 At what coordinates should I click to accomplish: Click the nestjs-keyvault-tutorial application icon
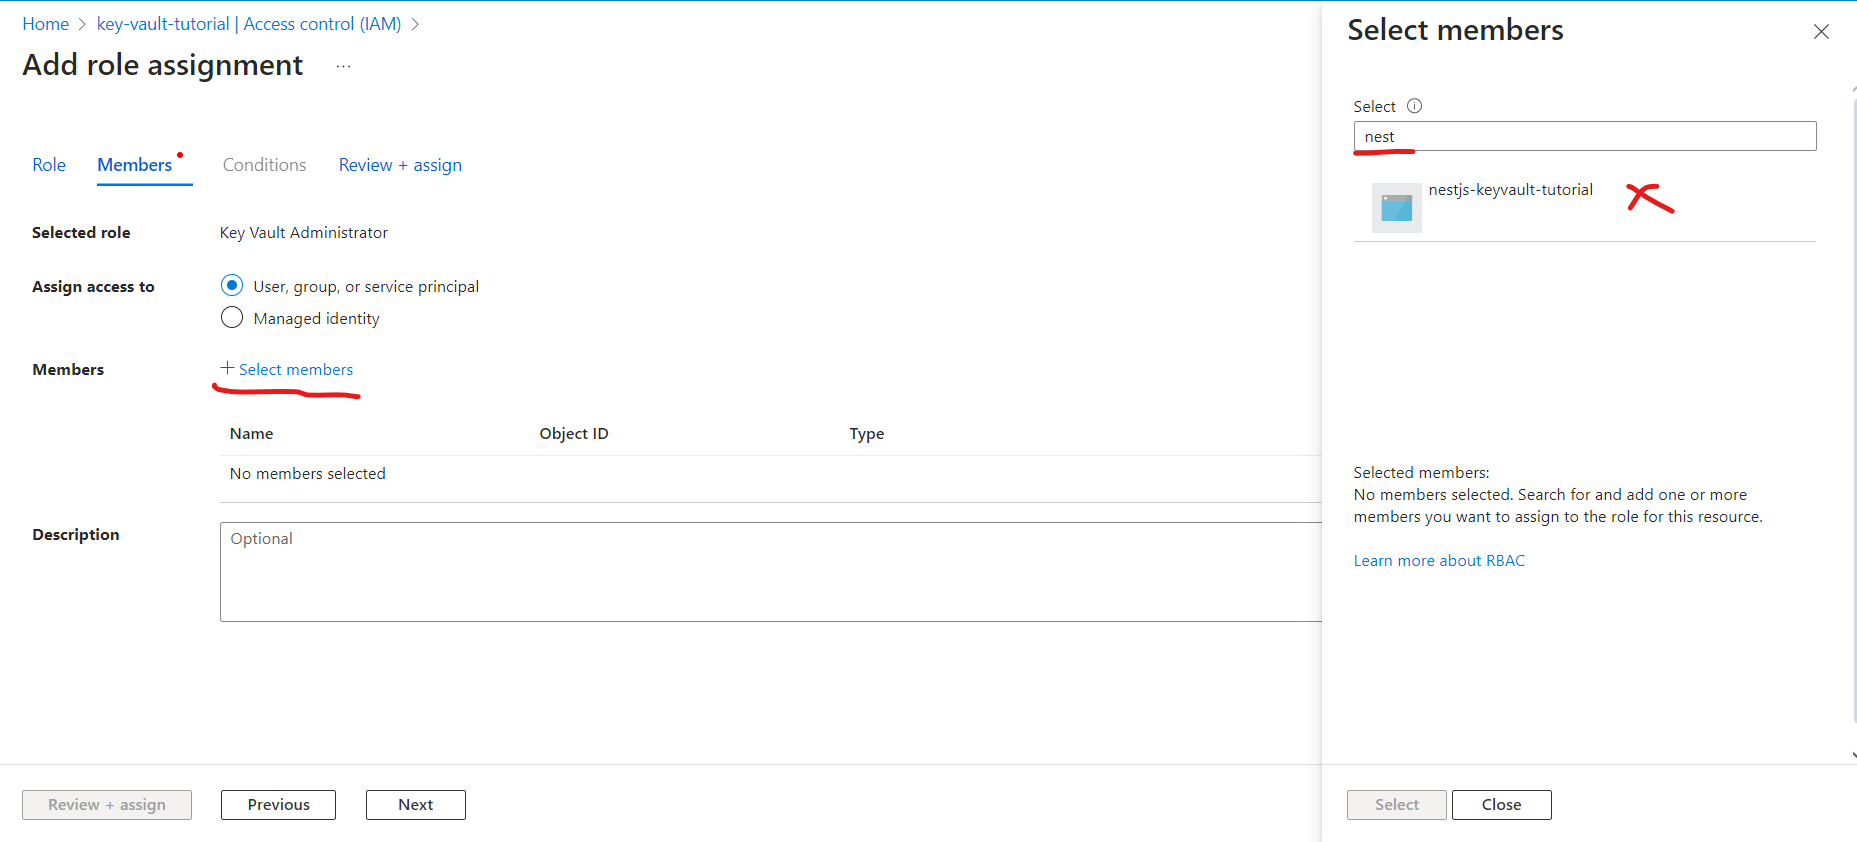(x=1397, y=208)
